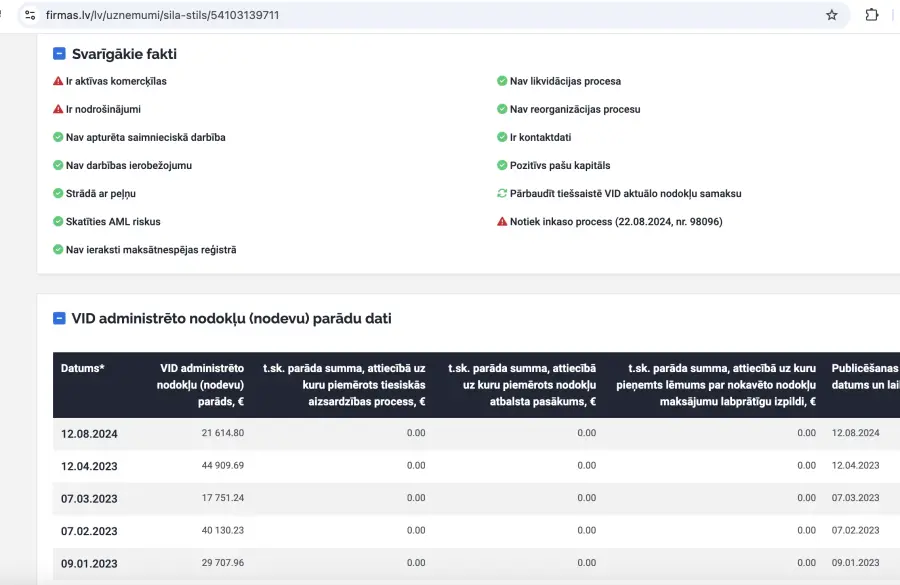Click the Nav darbības ierobežojumu text
This screenshot has height=585, width=900.
129,166
